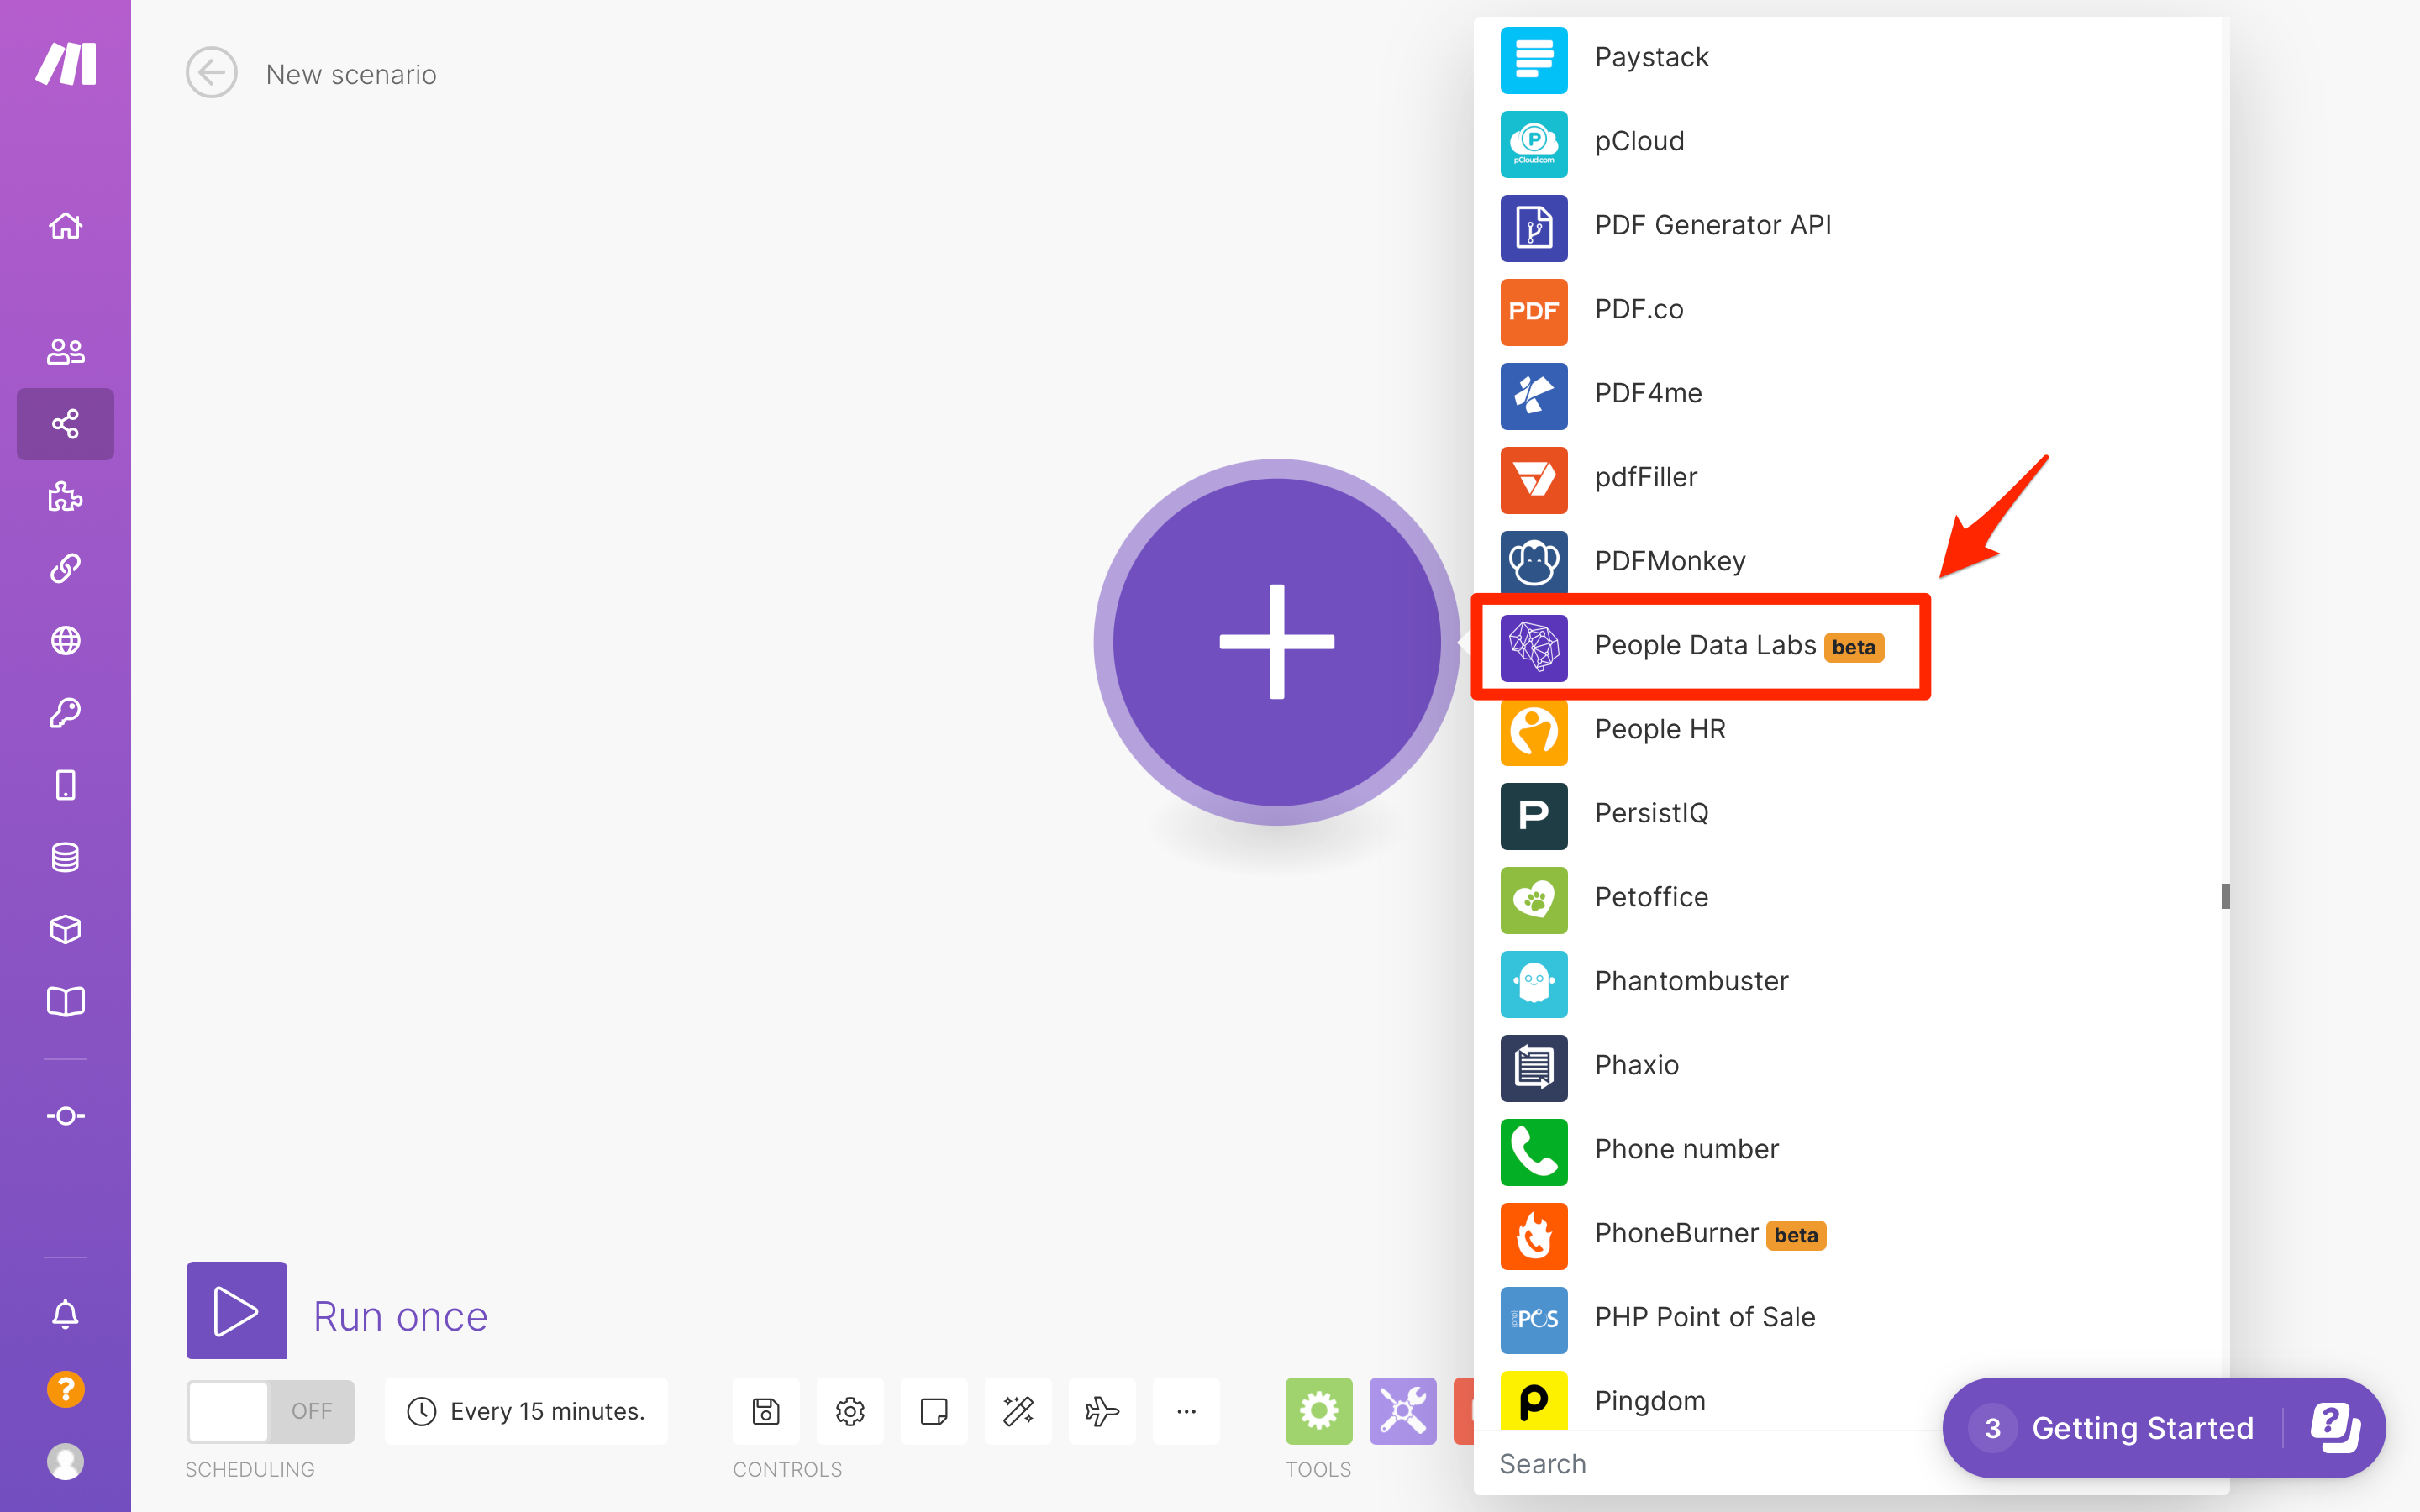Viewport: 2420px width, 1512px height.
Task: Open Every 15 minutes schedule settings
Action: coord(526,1411)
